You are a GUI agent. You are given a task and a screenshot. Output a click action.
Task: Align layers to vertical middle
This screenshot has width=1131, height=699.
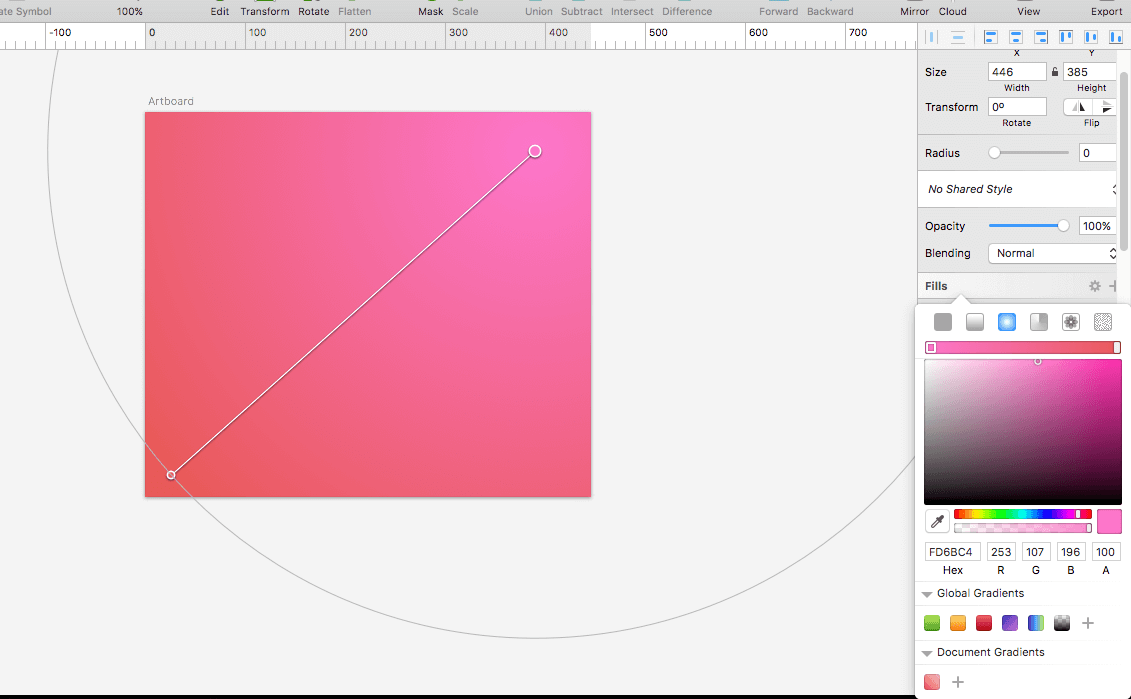[1091, 37]
